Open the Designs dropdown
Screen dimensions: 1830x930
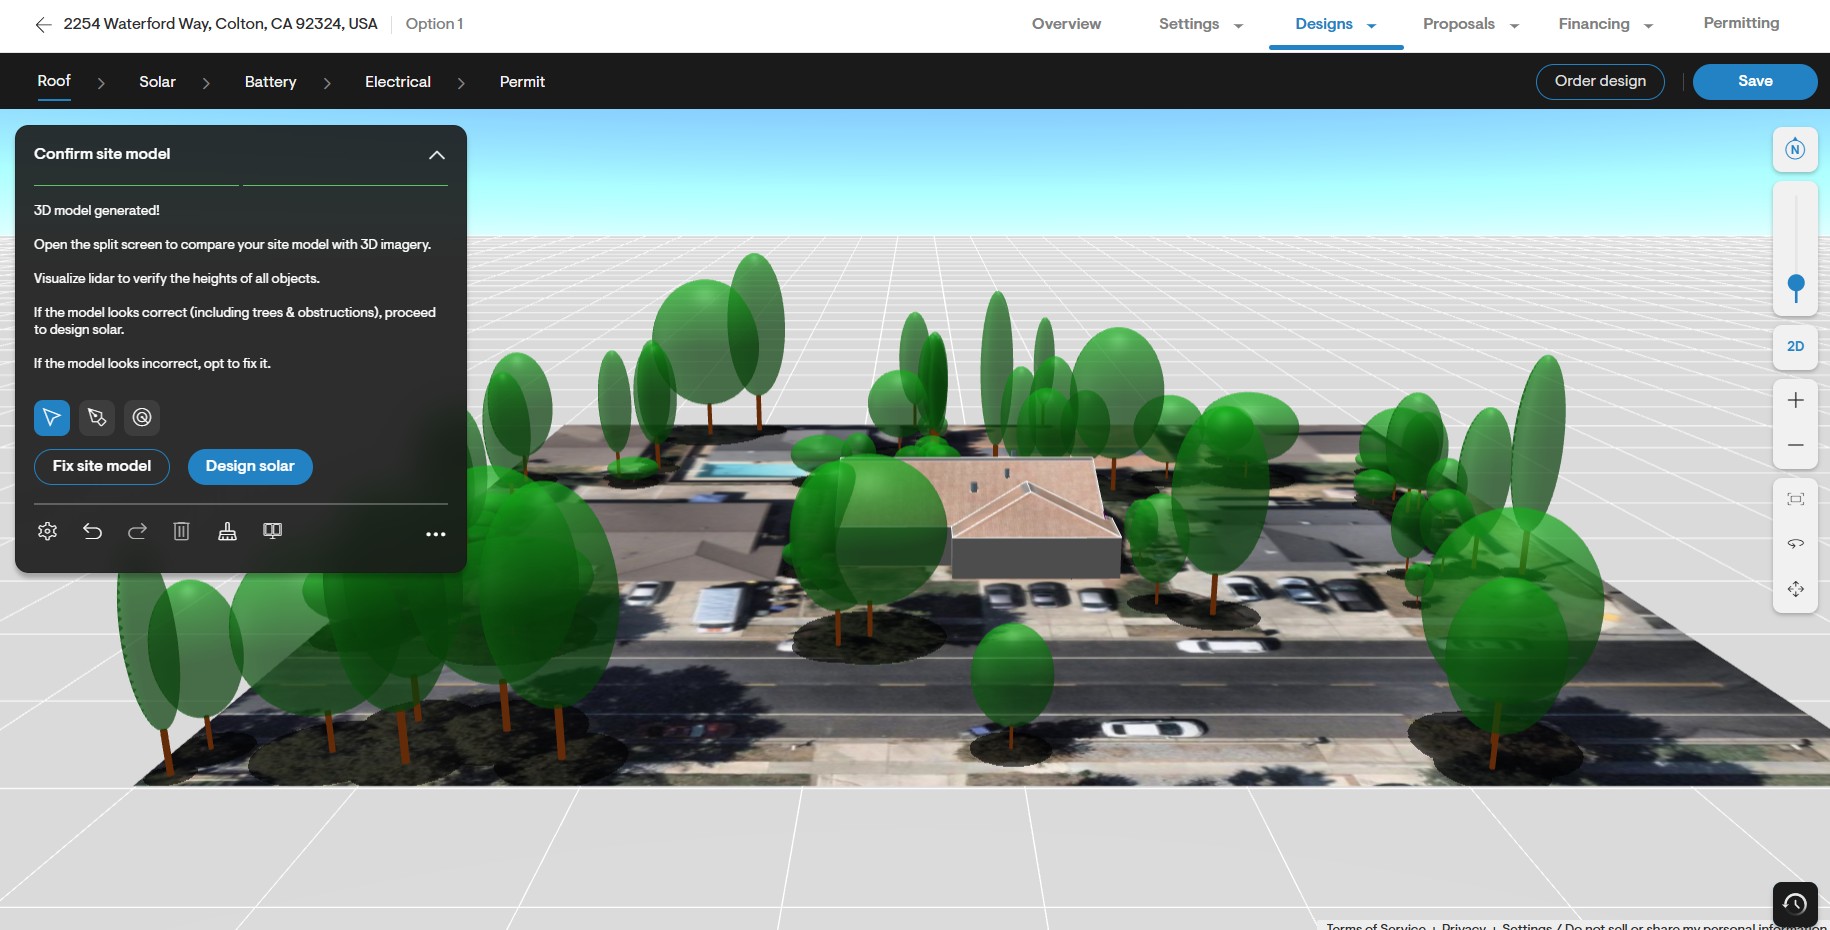pyautogui.click(x=1336, y=24)
